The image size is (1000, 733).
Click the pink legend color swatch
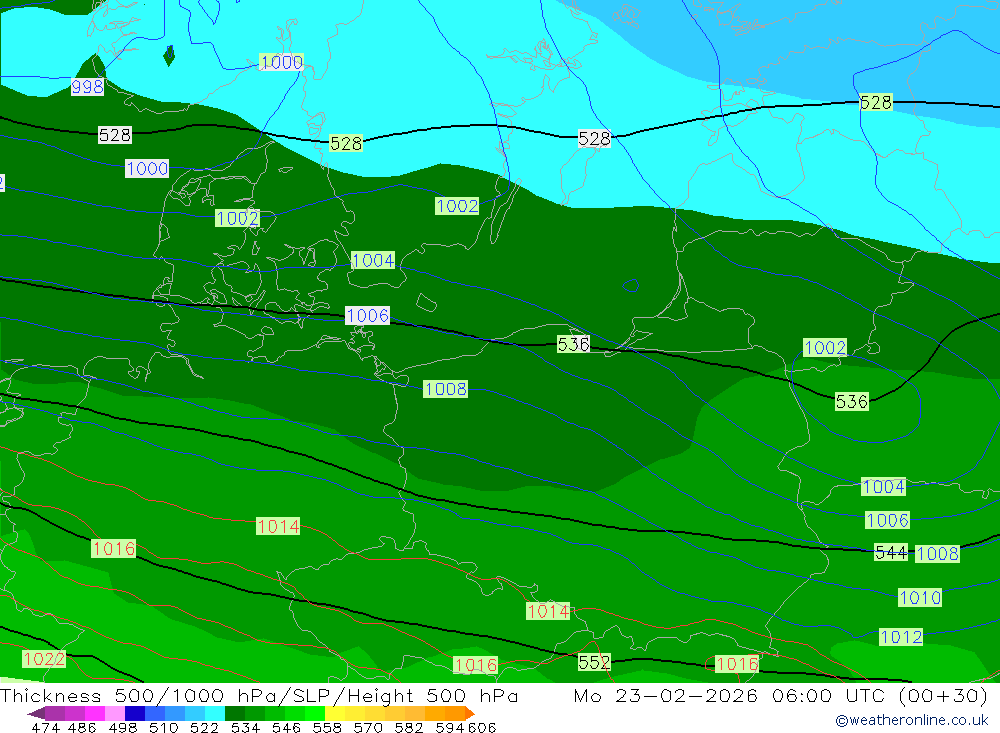[113, 713]
